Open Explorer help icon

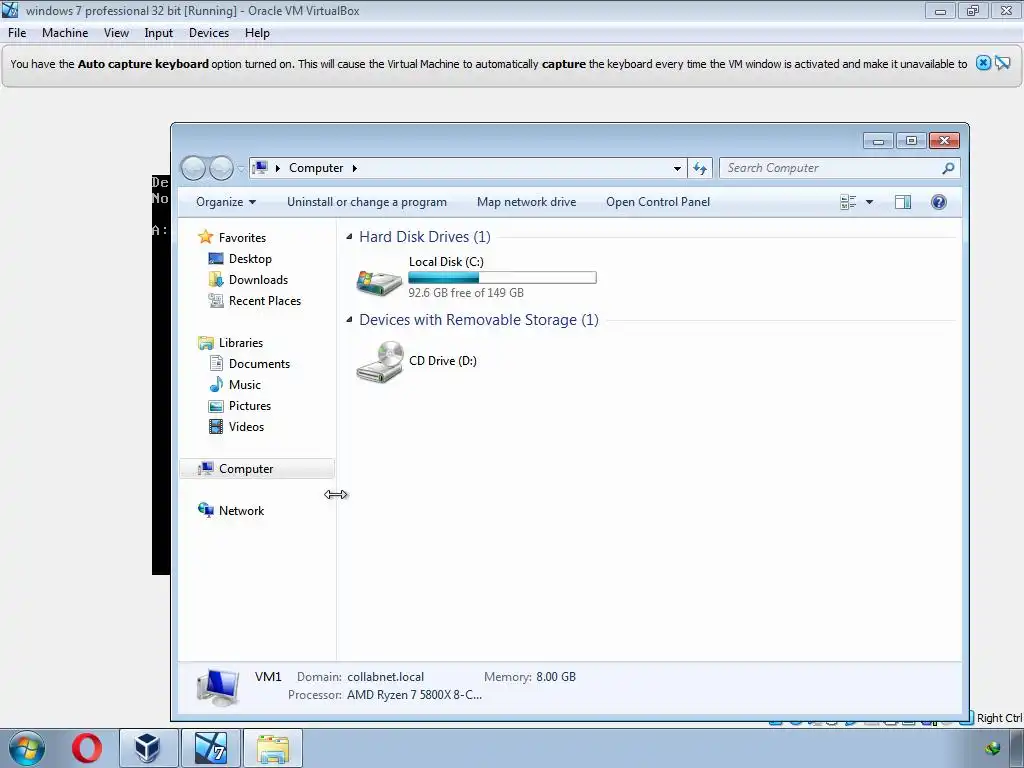pos(938,202)
